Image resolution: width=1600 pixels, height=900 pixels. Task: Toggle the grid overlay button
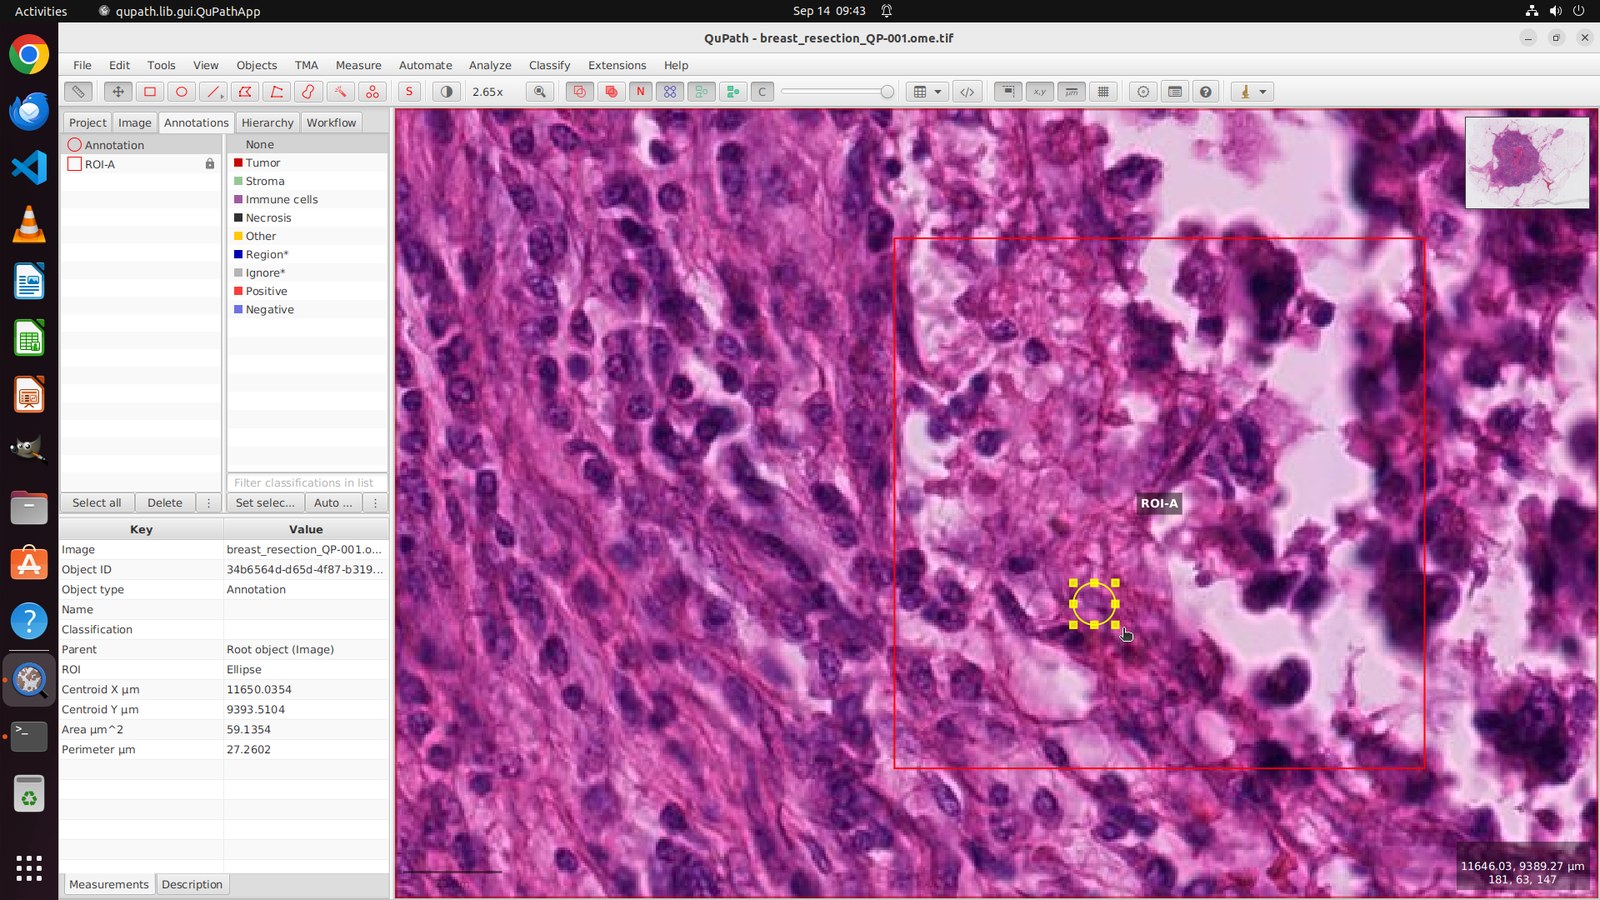click(1103, 92)
